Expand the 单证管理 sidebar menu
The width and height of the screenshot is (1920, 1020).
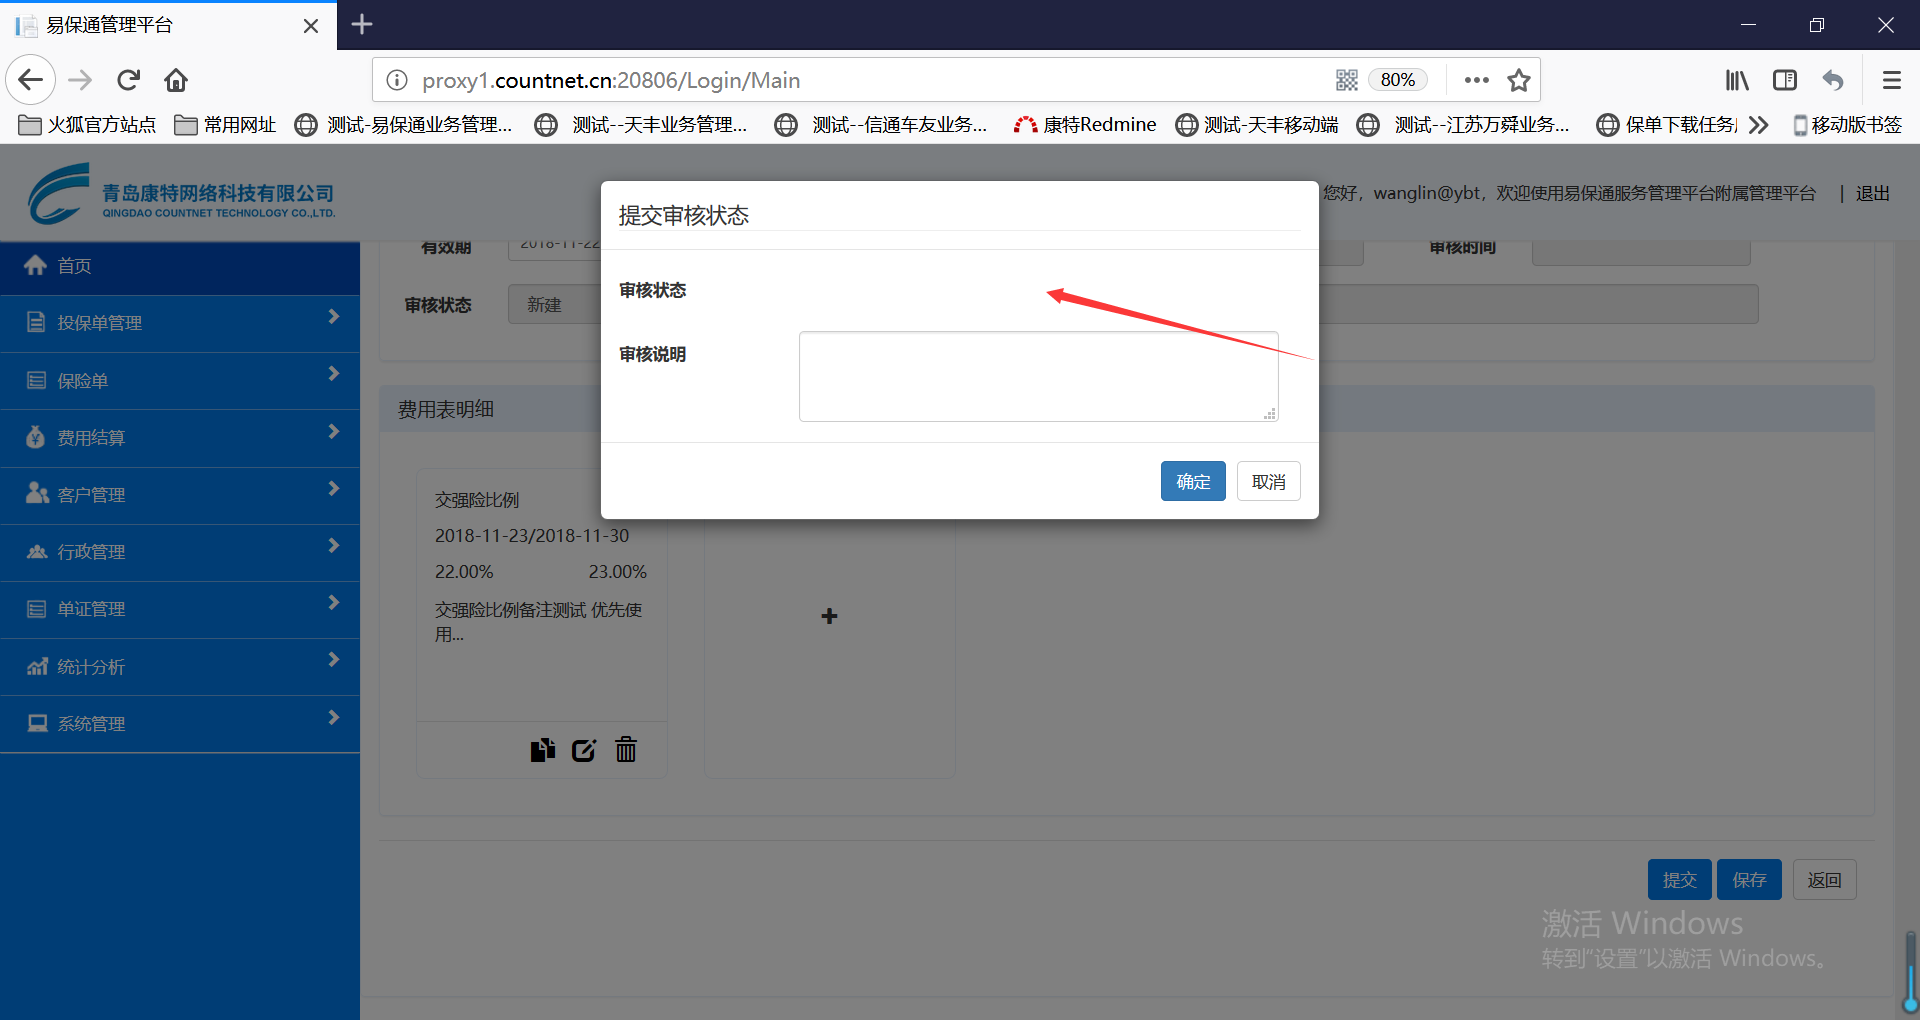(180, 609)
